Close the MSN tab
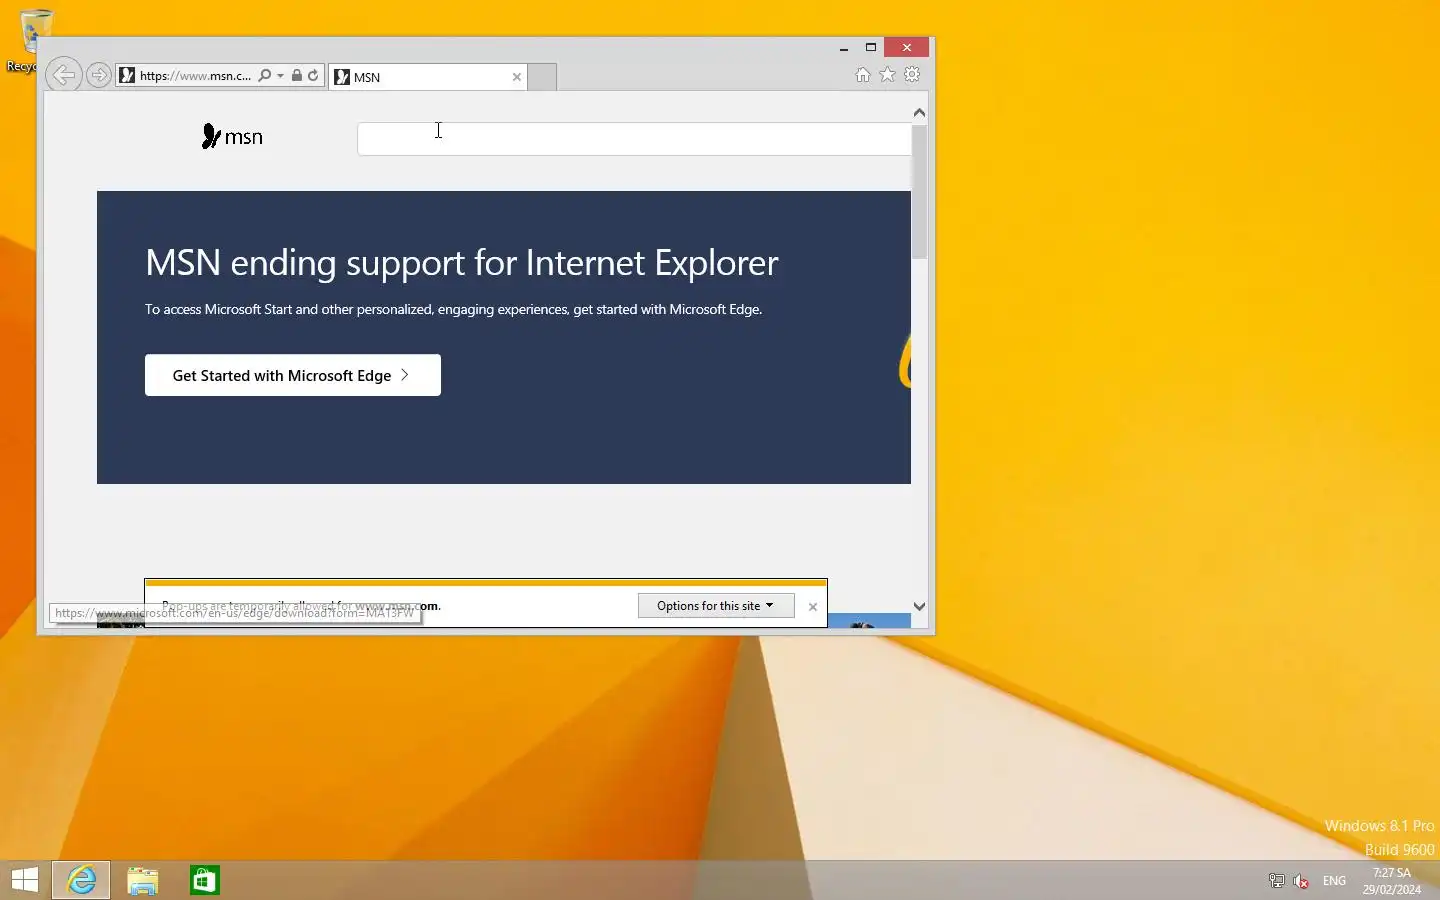The image size is (1440, 900). click(x=517, y=77)
